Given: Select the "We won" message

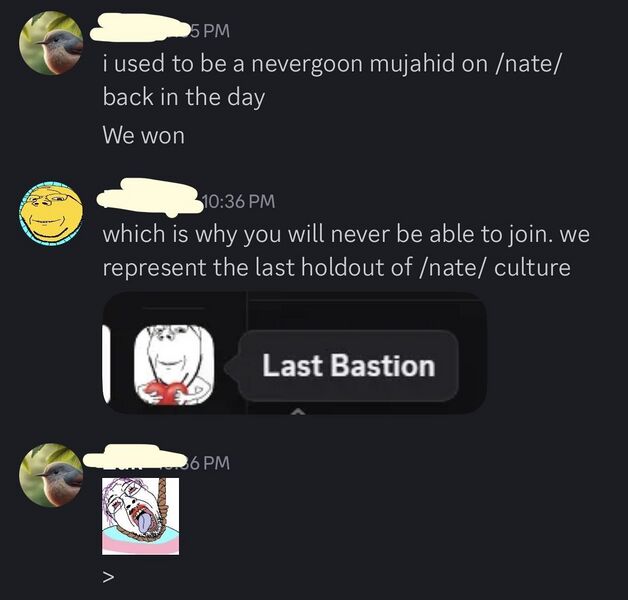Looking at the screenshot, I should click(143, 135).
